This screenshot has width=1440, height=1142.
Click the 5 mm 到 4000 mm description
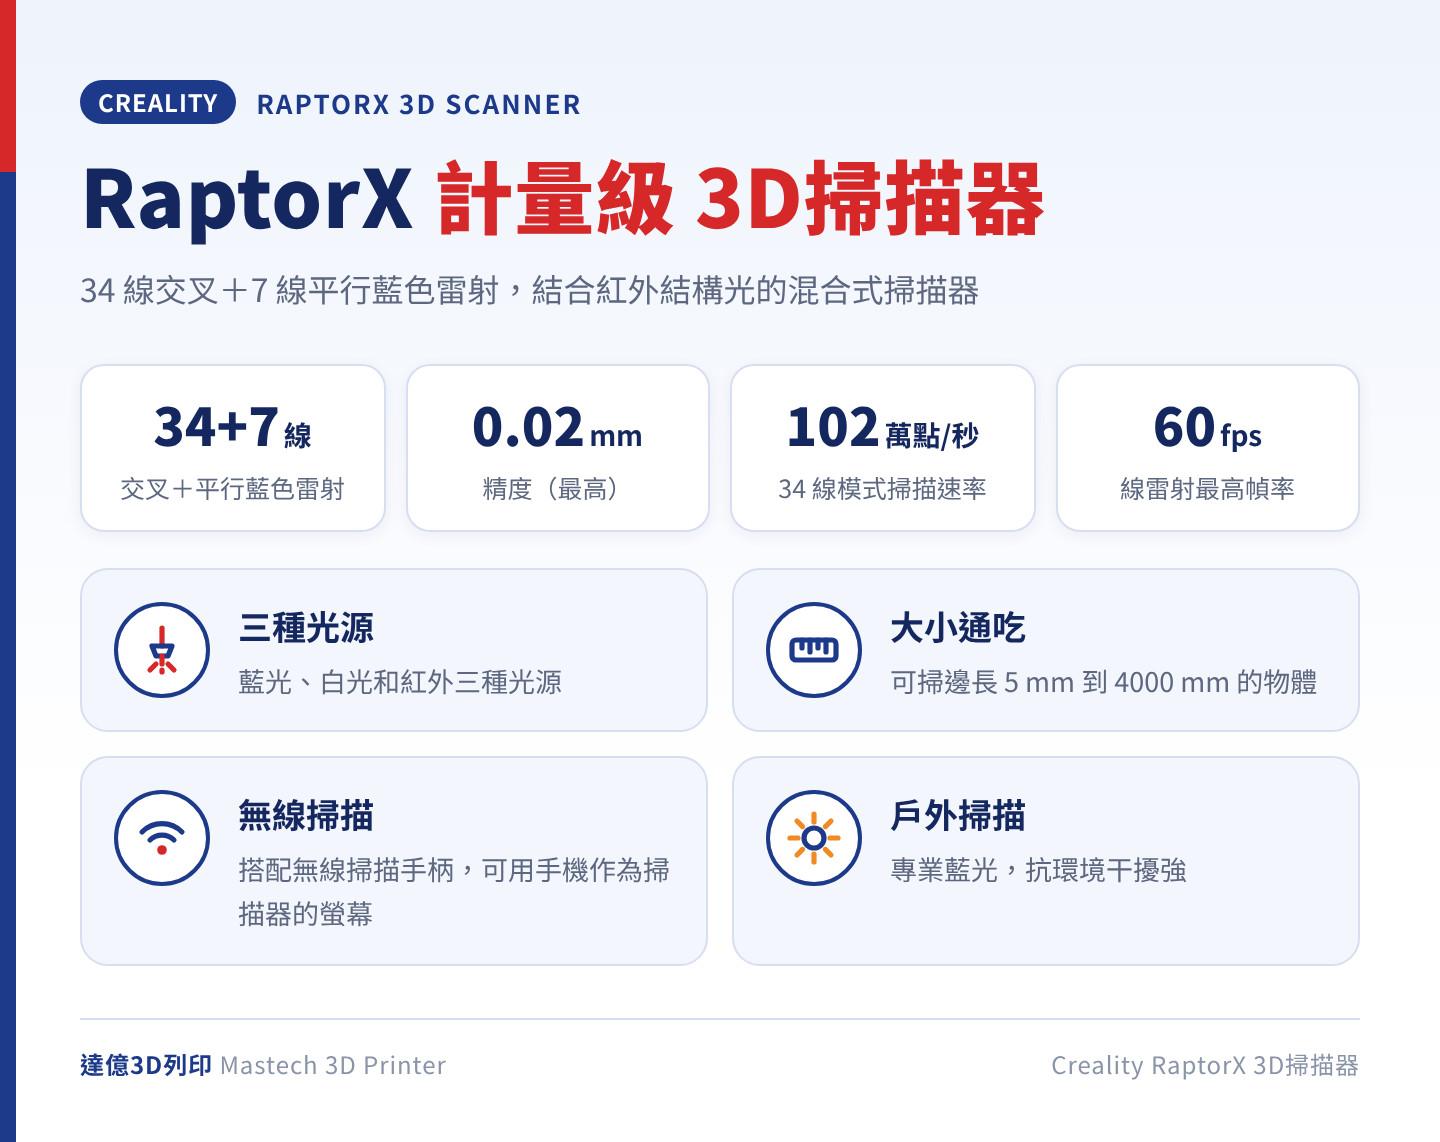1104,682
